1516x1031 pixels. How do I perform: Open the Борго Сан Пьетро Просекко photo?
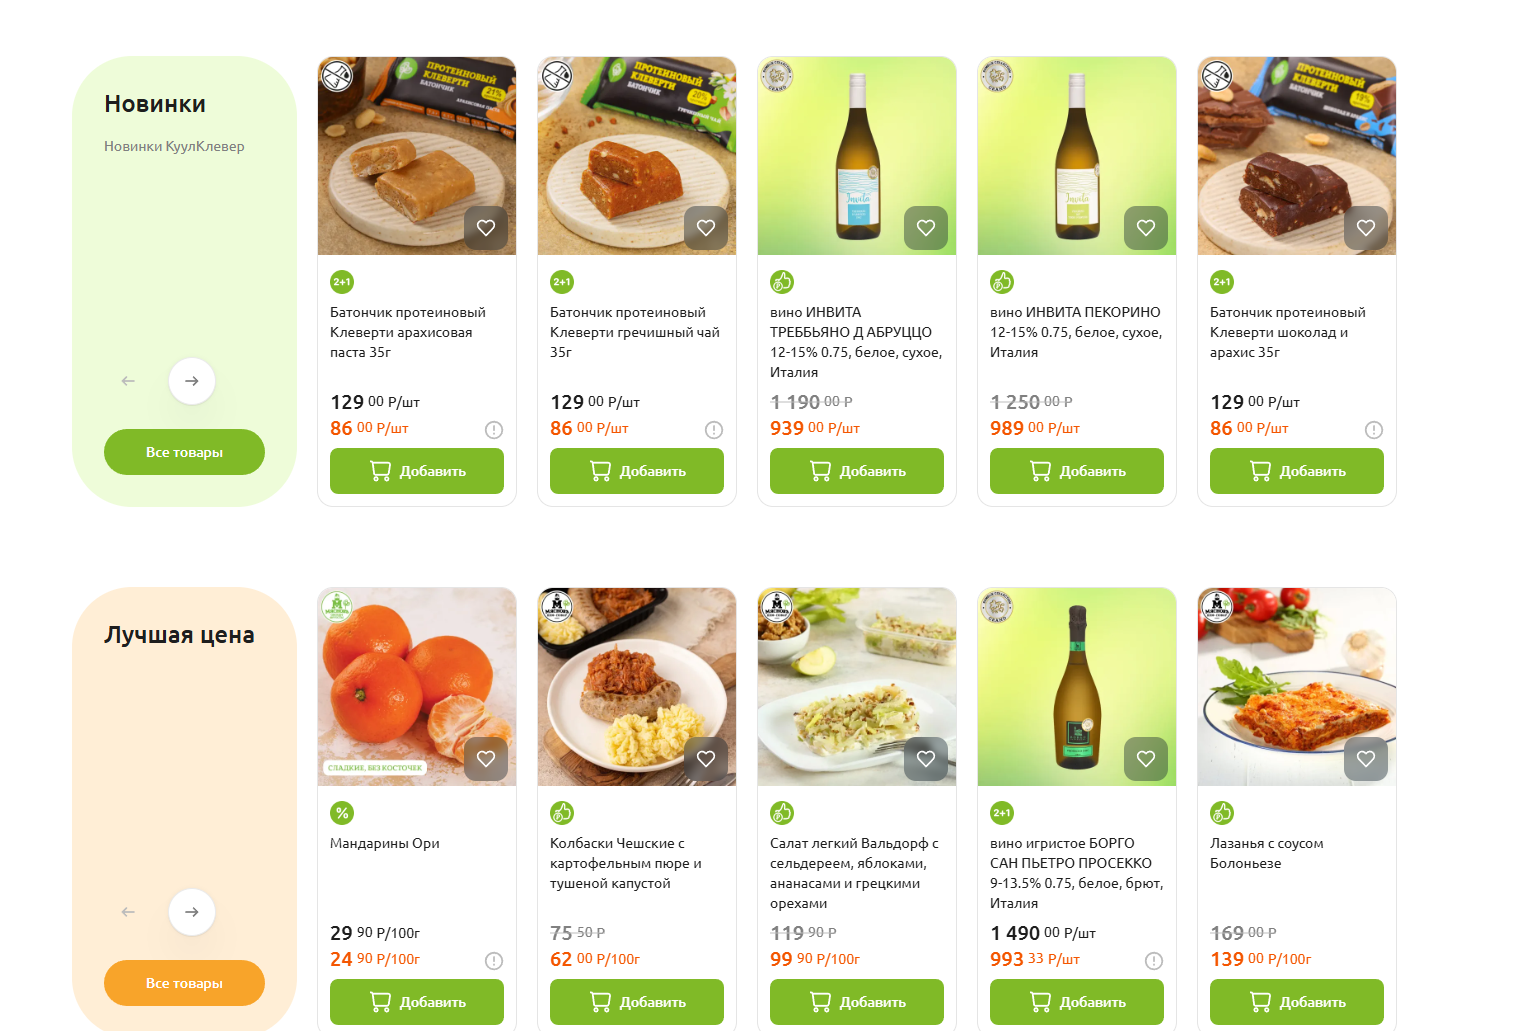pyautogui.click(x=1077, y=687)
